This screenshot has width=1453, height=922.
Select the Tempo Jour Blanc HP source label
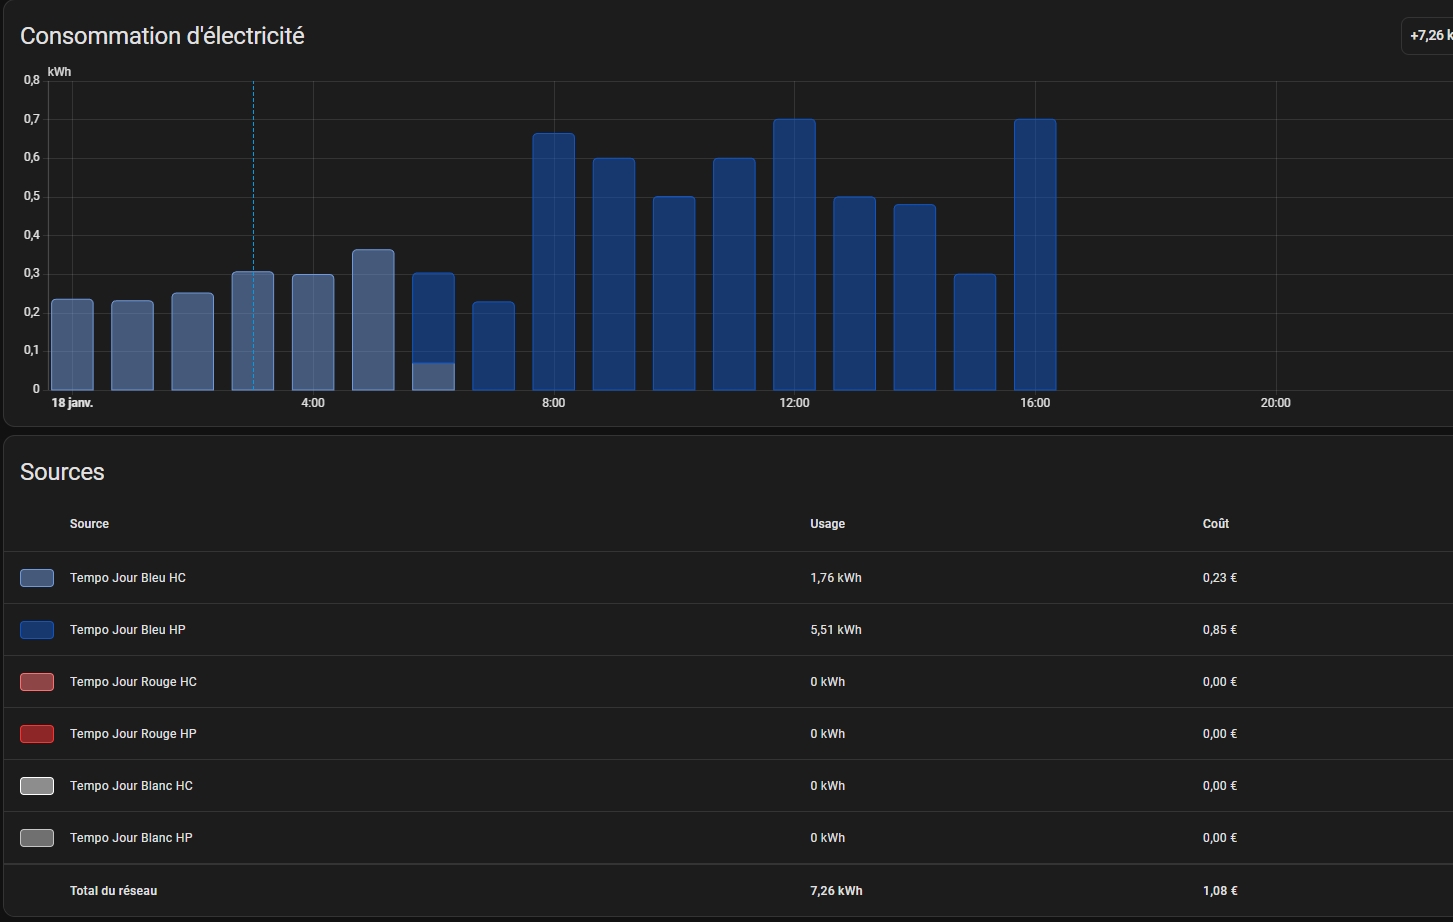tap(131, 838)
